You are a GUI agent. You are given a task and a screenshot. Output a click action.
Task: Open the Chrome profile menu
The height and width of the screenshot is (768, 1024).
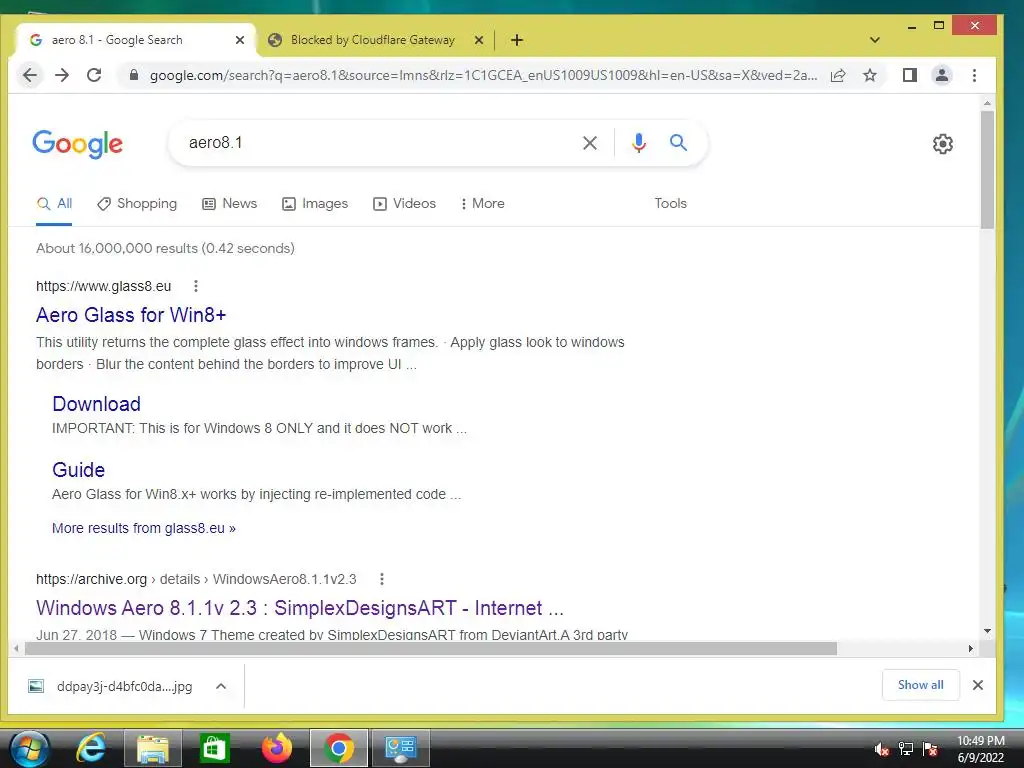[942, 75]
